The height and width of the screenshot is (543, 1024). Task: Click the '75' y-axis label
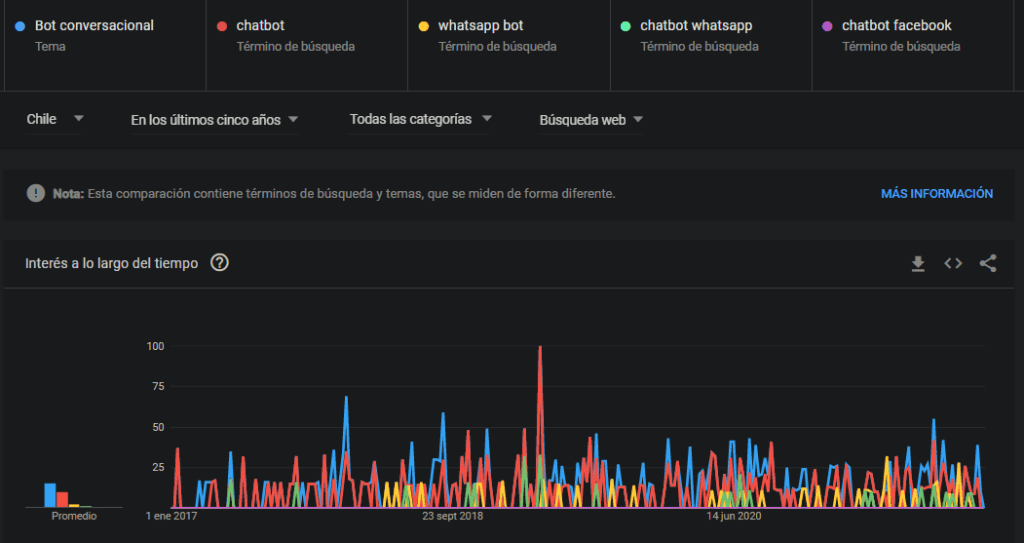[x=158, y=387]
